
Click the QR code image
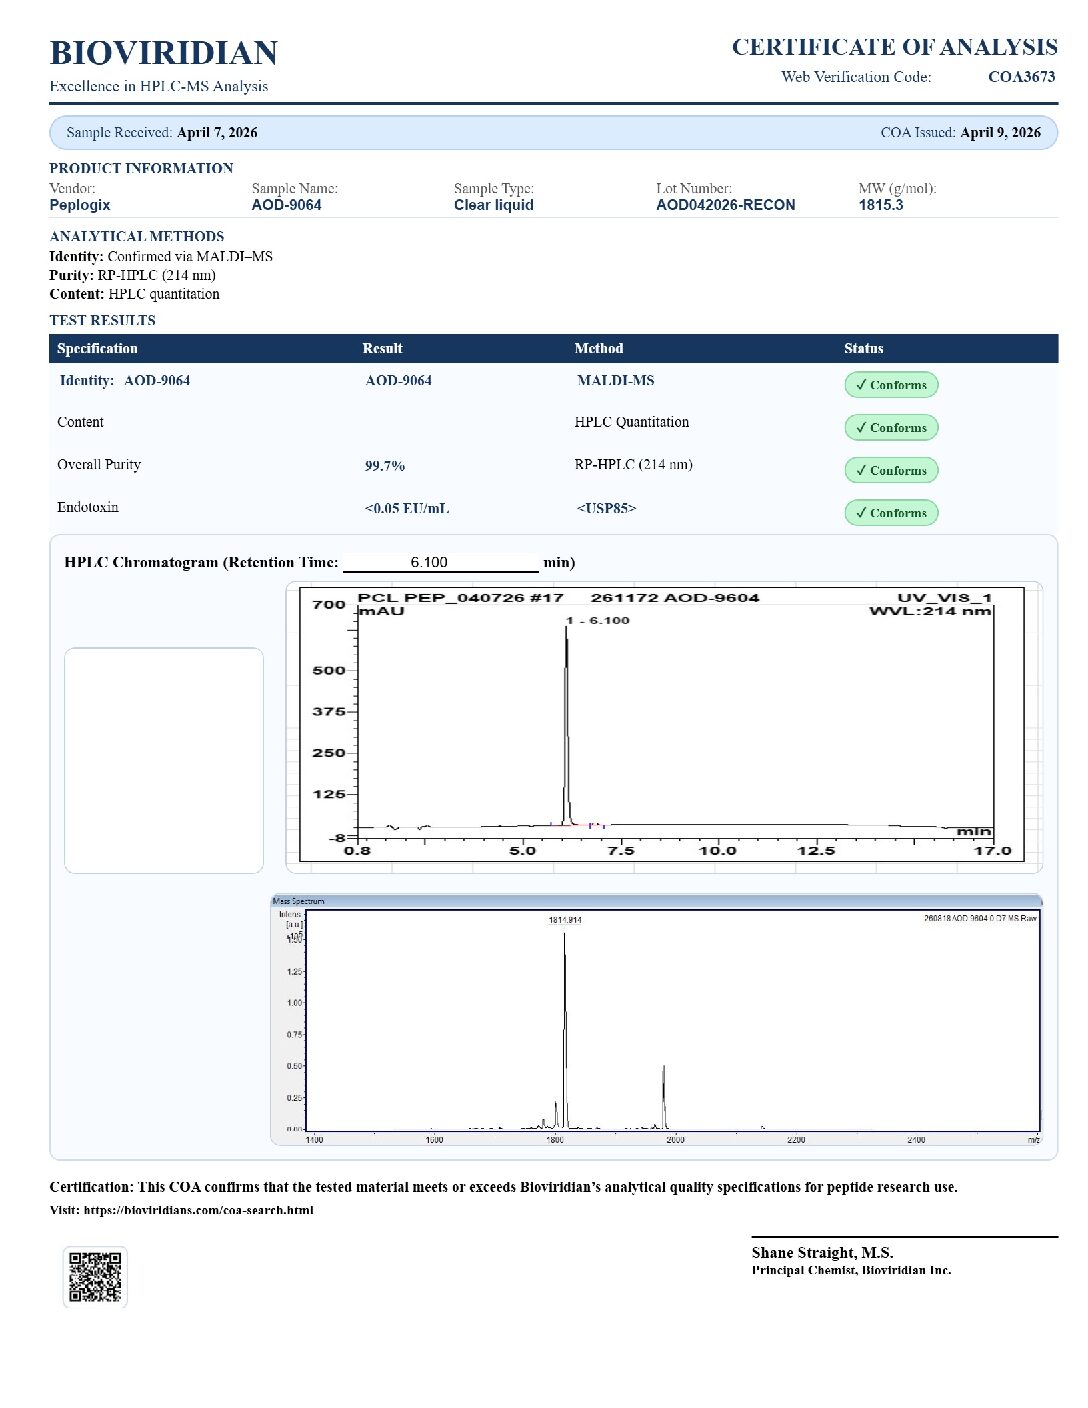click(x=95, y=1276)
